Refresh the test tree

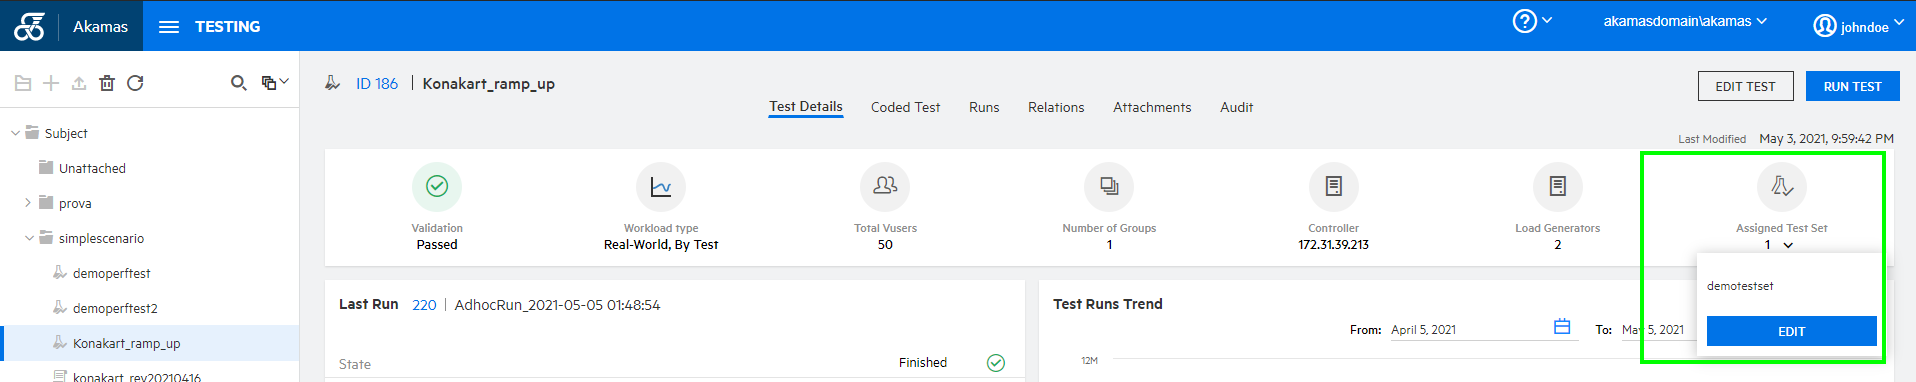[x=135, y=83]
